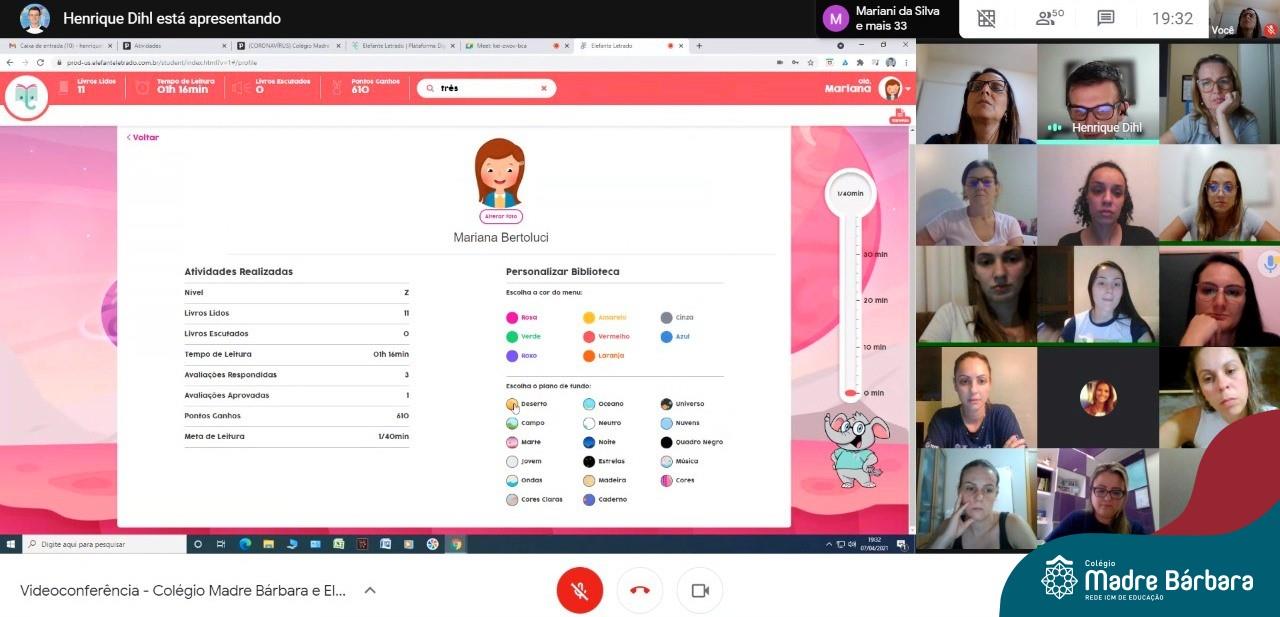This screenshot has width=1280, height=617.
Task: Expand the meeting details chevron
Action: click(x=370, y=590)
